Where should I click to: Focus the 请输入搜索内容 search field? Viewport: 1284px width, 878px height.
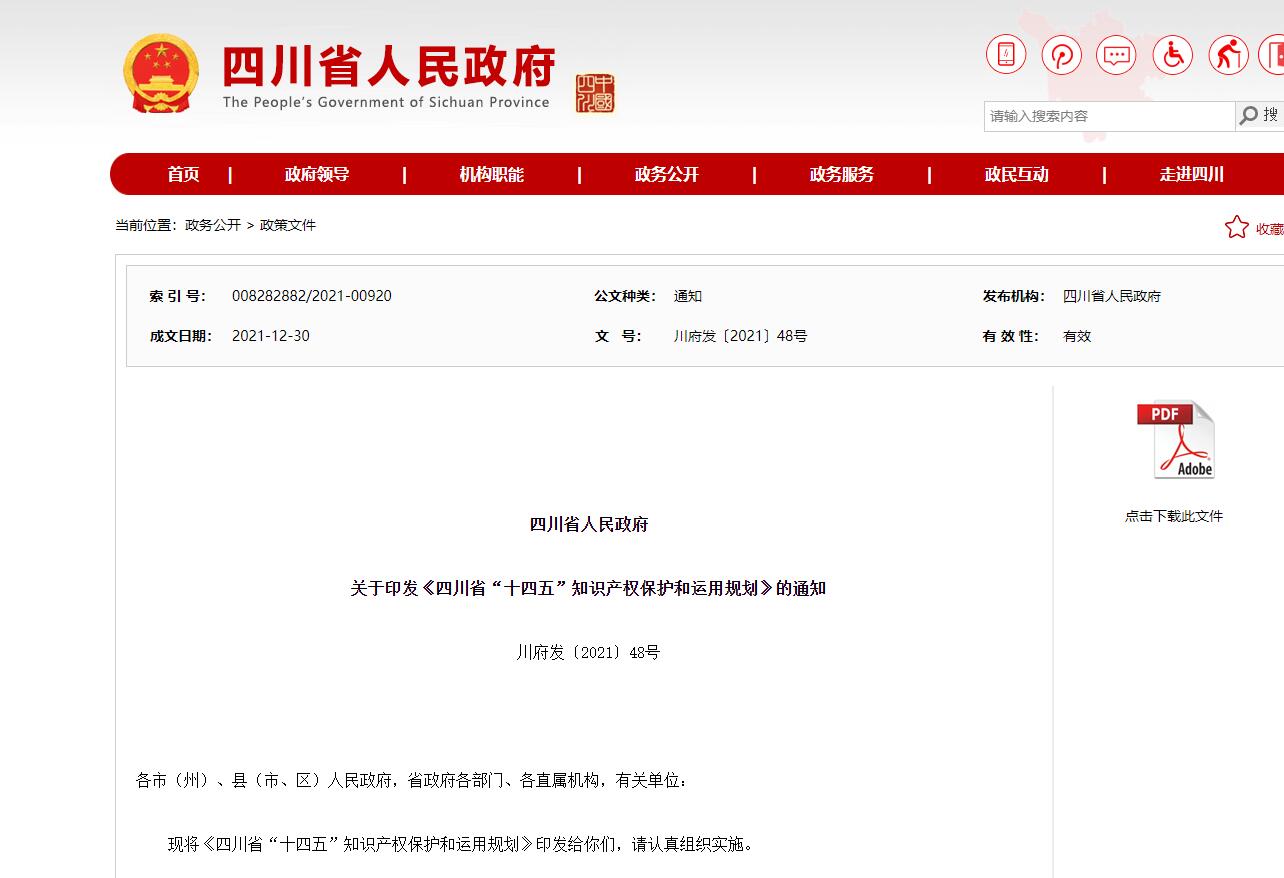click(1108, 116)
